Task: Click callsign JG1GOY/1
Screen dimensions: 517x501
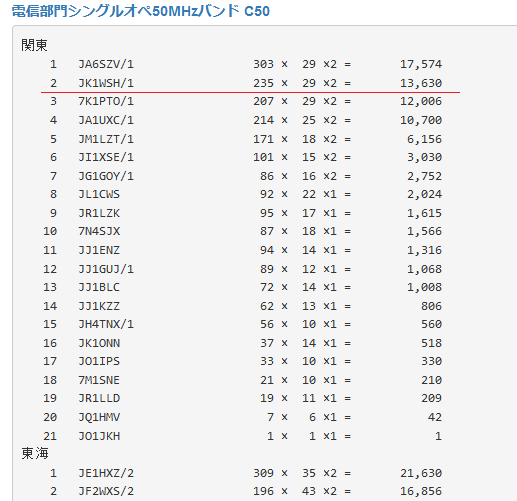Action: pyautogui.click(x=106, y=176)
